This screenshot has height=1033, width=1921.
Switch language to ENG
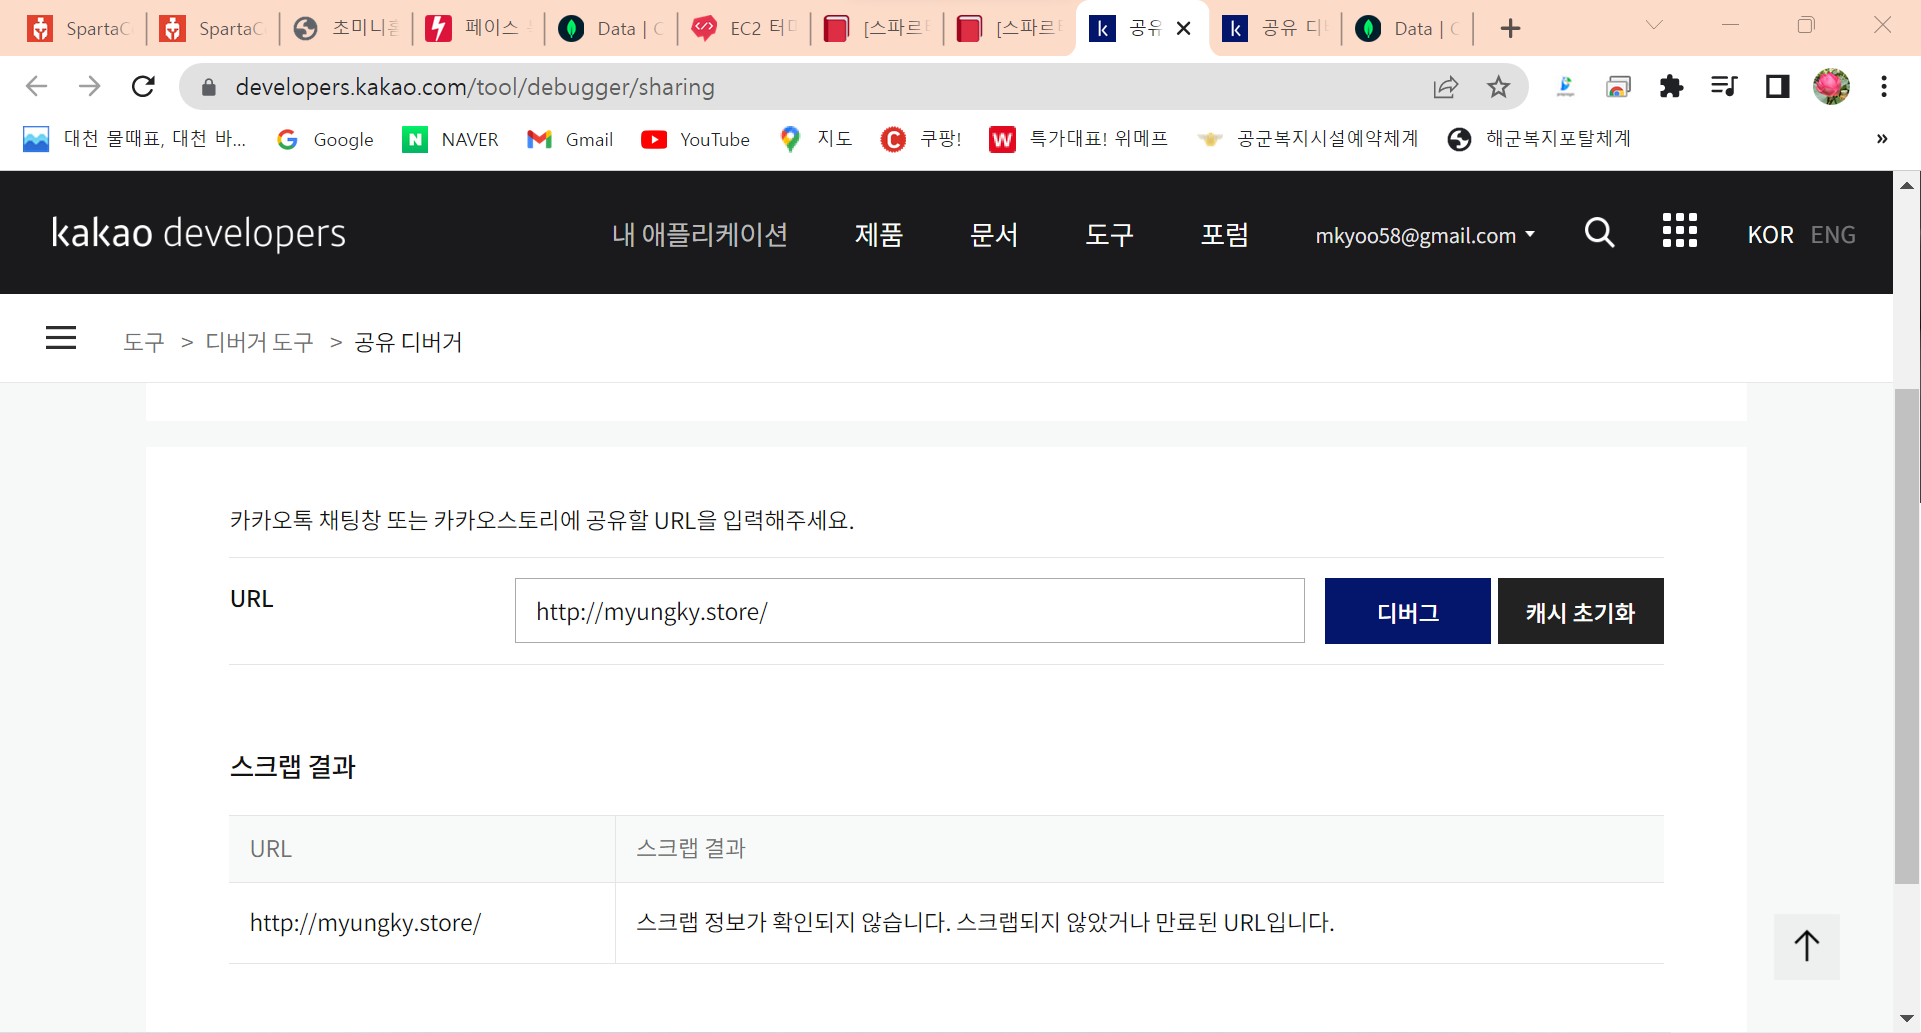point(1833,235)
